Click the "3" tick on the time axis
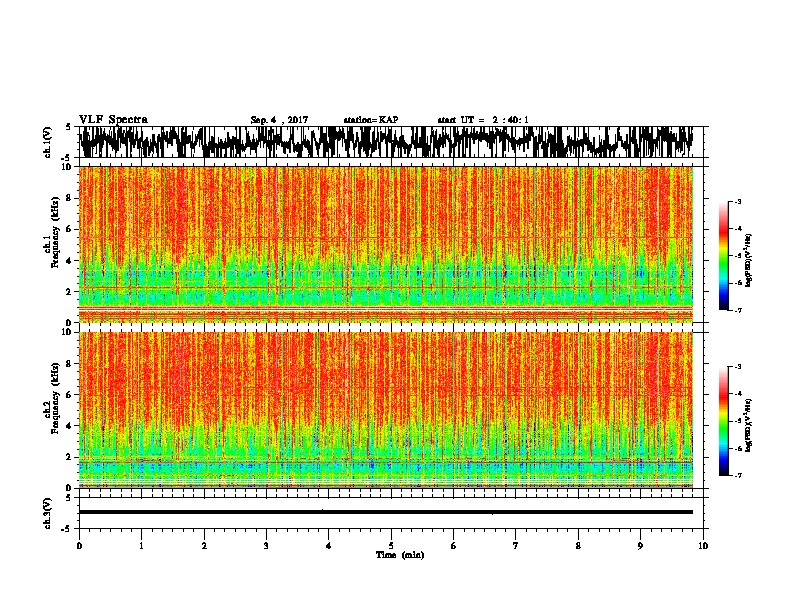Viewport: 792px width, 612px height. (266, 546)
